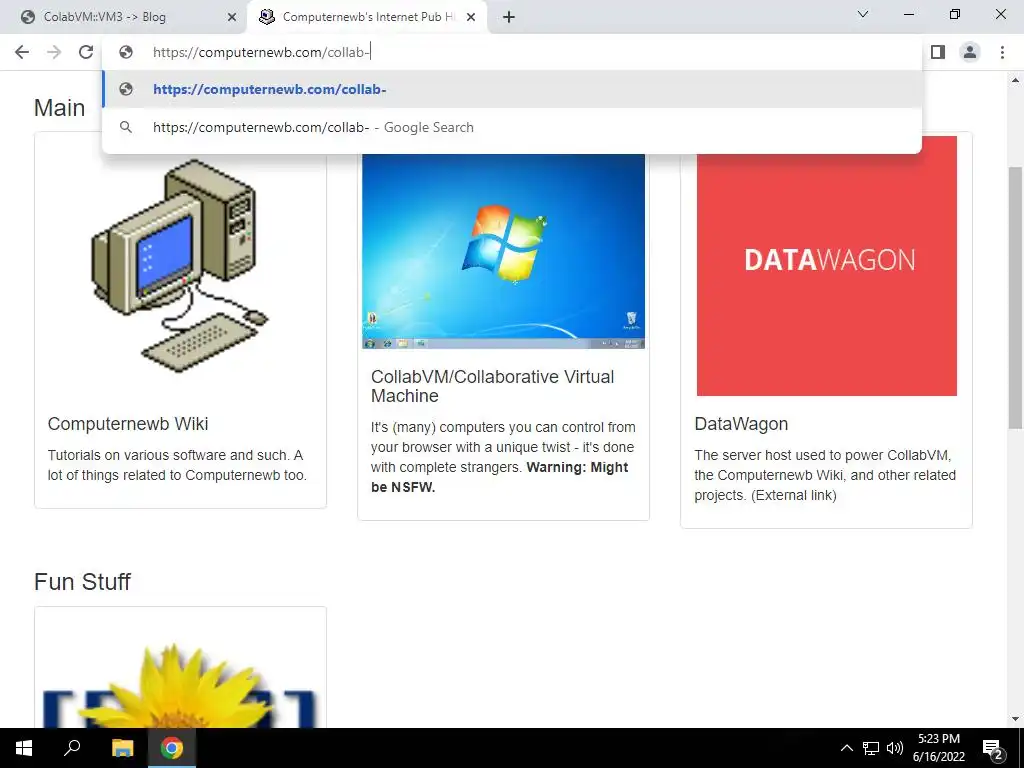Choose the highlighted computernewb.com/collab- suggestion

pyautogui.click(x=513, y=89)
